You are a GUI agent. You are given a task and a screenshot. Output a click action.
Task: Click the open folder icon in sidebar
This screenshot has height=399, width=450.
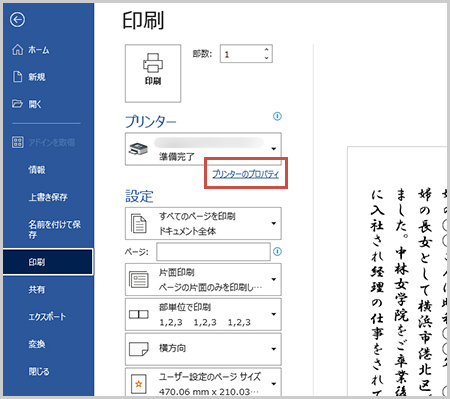(17, 104)
